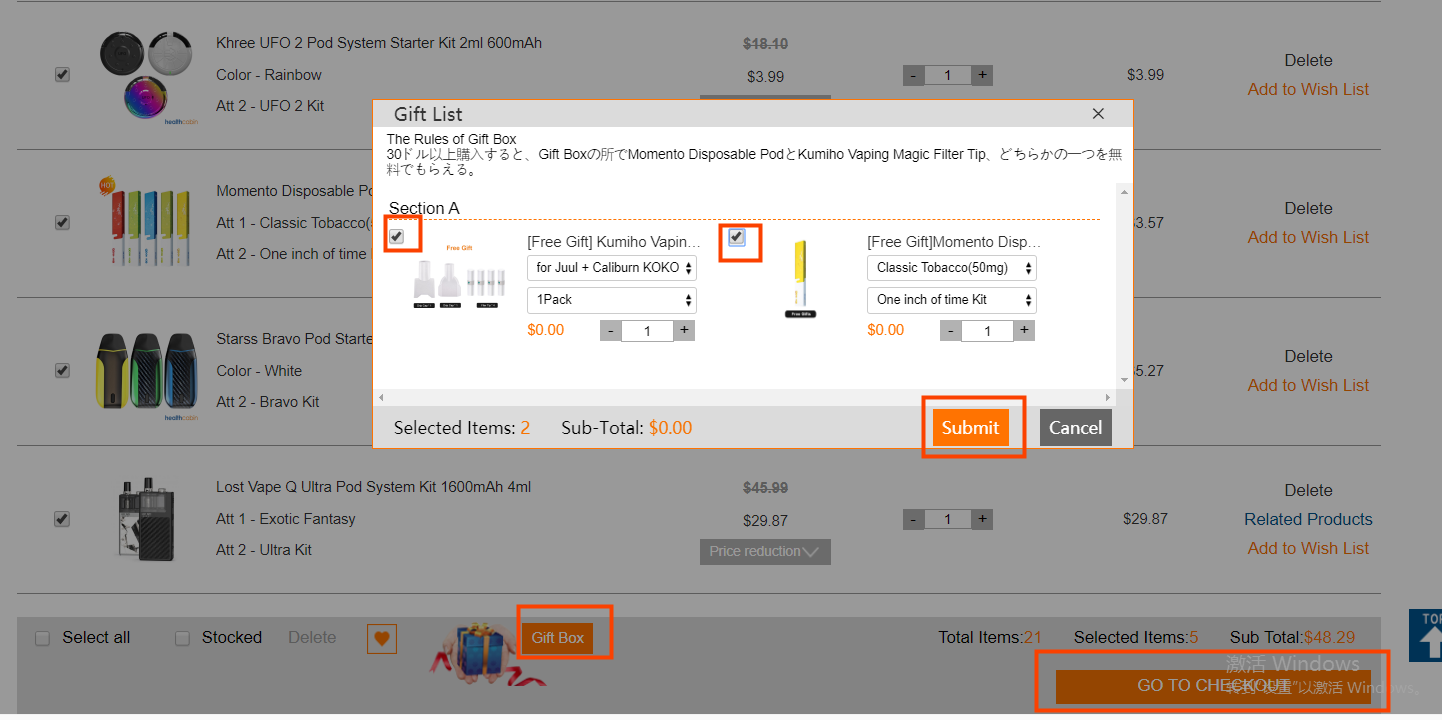Screen dimensions: 1442x720
Task: Decrease Lost Vape Q Ultra quantity
Action: tap(914, 520)
